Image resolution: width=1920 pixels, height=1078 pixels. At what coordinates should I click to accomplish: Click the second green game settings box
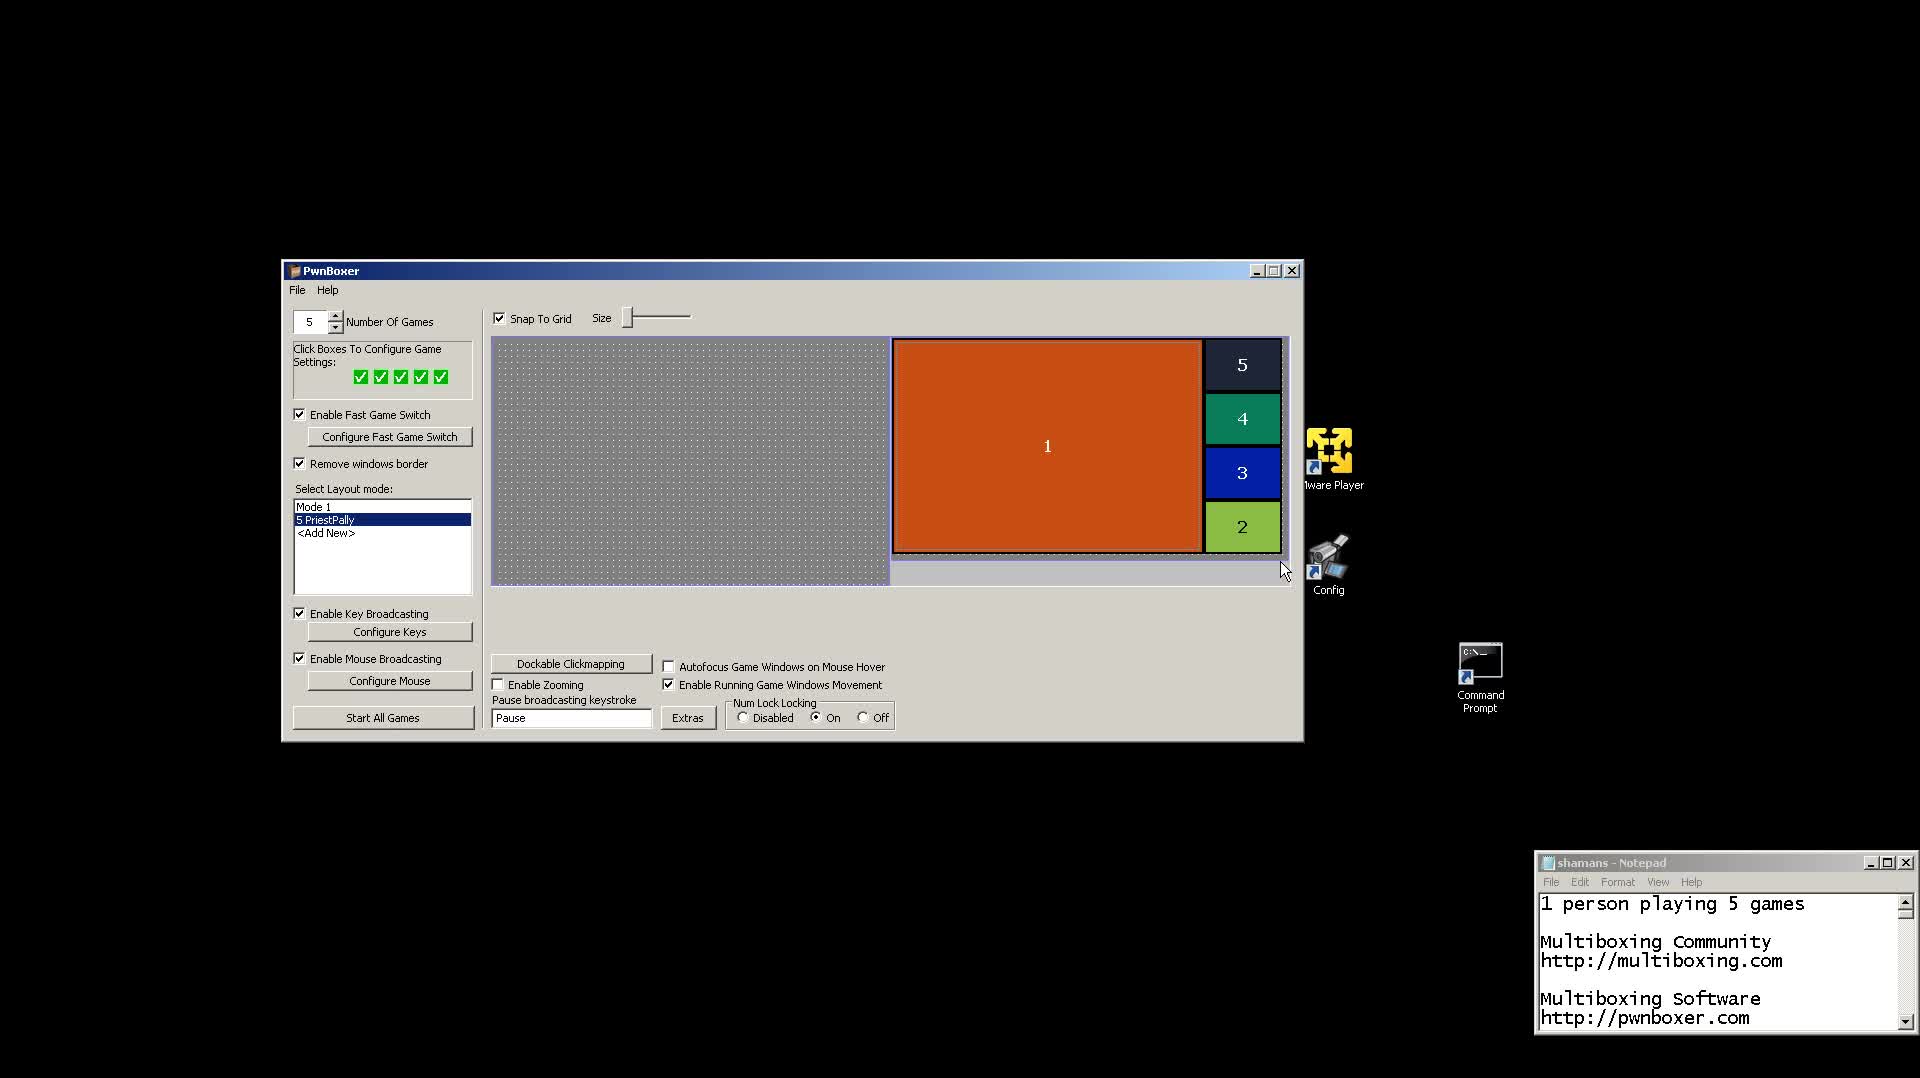pos(381,377)
